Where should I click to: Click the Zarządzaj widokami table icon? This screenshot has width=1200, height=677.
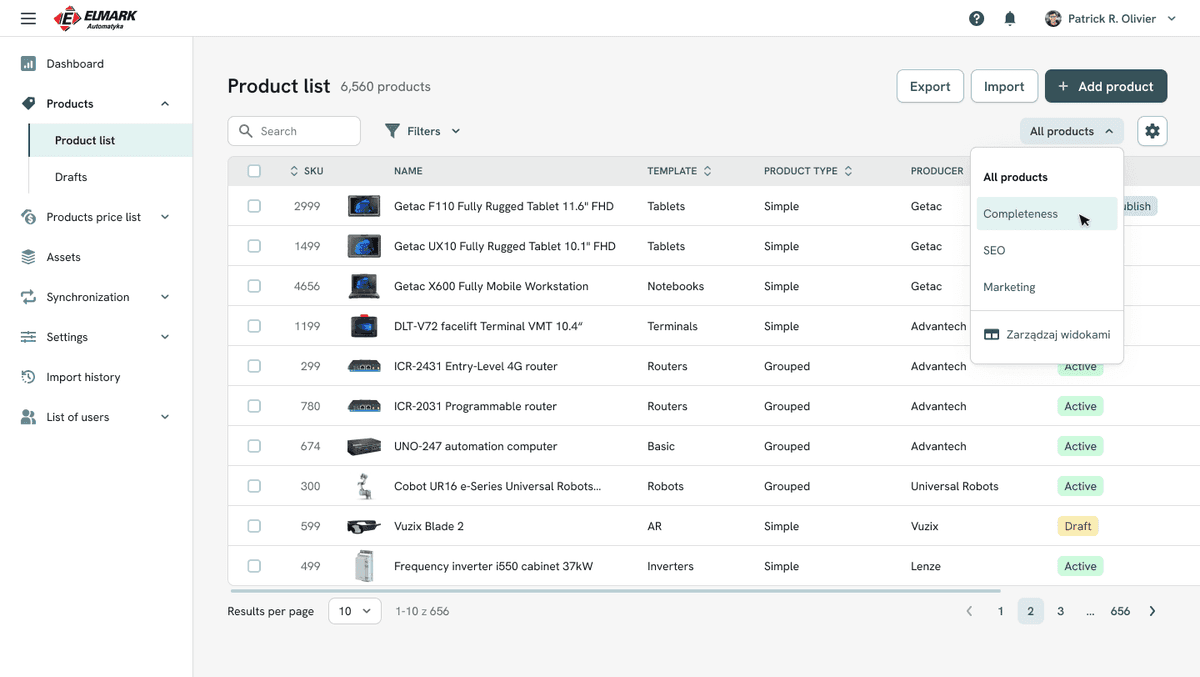991,335
